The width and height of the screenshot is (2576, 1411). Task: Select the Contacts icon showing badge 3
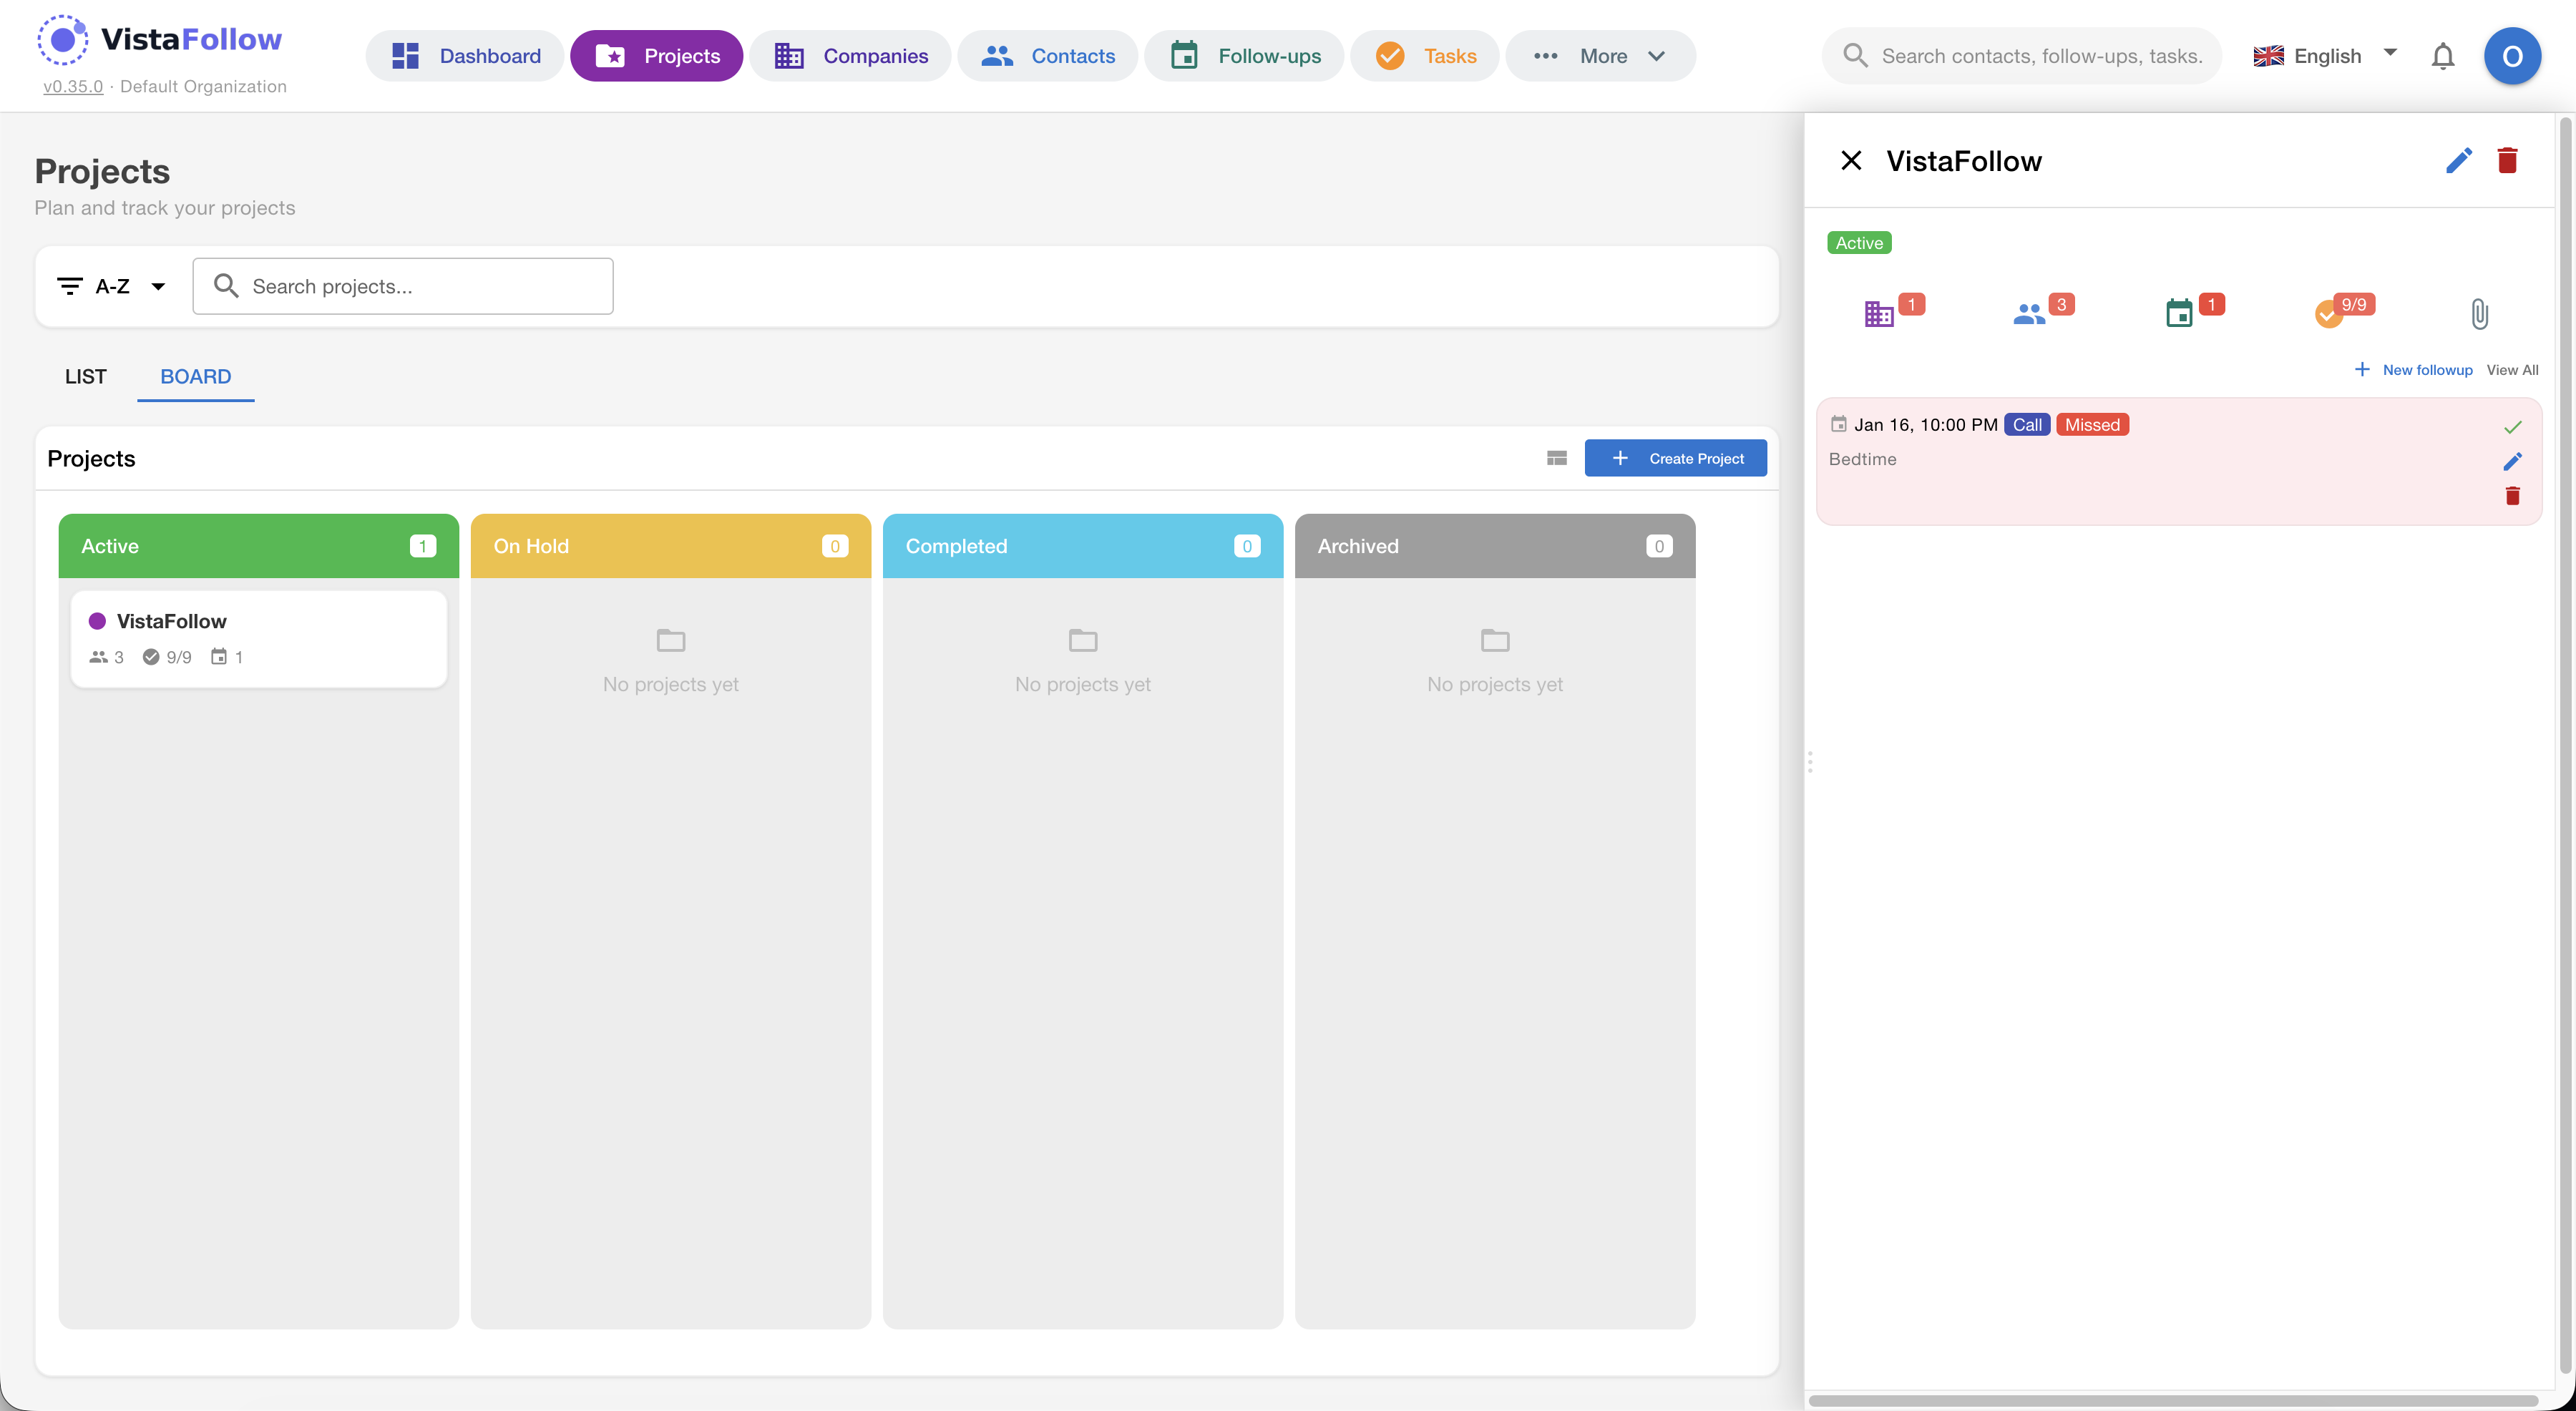(2031, 312)
